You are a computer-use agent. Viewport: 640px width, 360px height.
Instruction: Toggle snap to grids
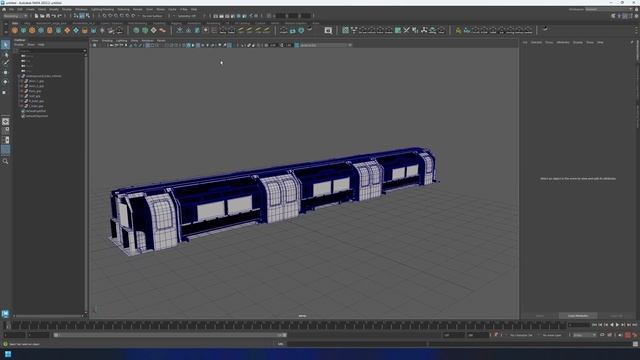coord(104,16)
